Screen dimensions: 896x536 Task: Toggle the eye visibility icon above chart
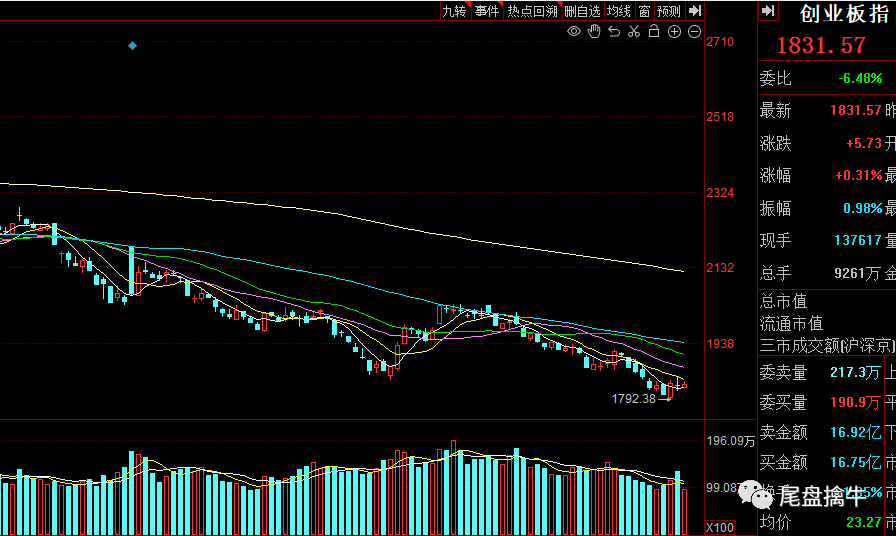tap(574, 32)
